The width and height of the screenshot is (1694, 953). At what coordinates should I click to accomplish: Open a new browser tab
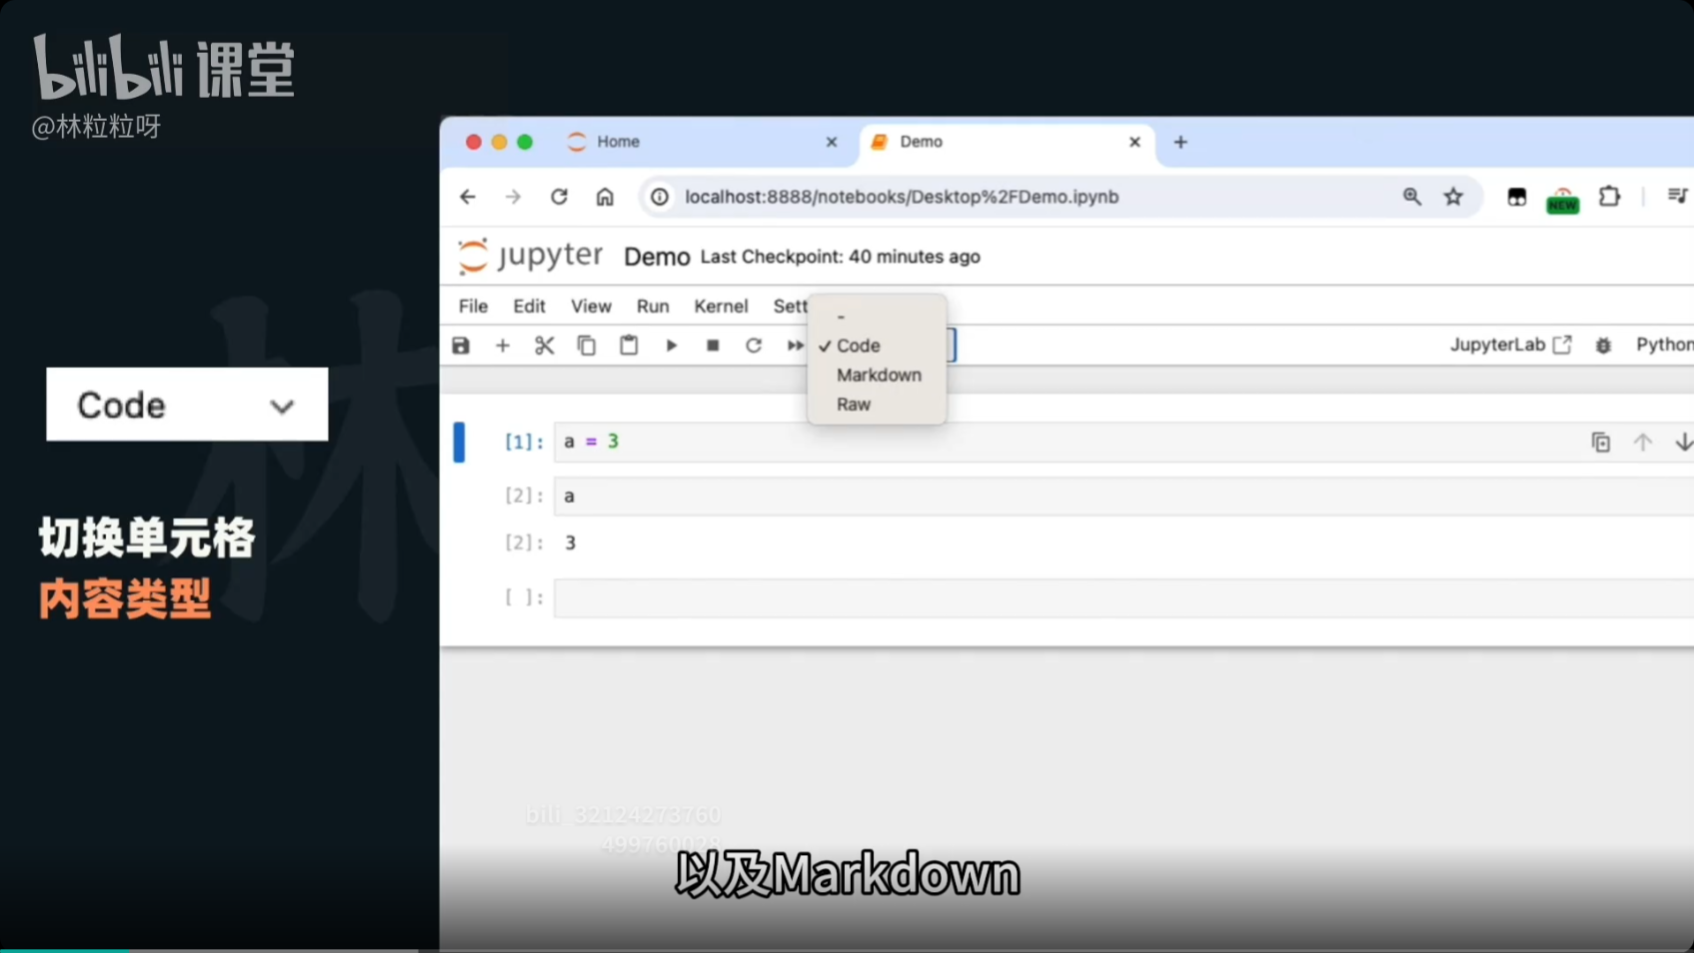[x=1180, y=142]
